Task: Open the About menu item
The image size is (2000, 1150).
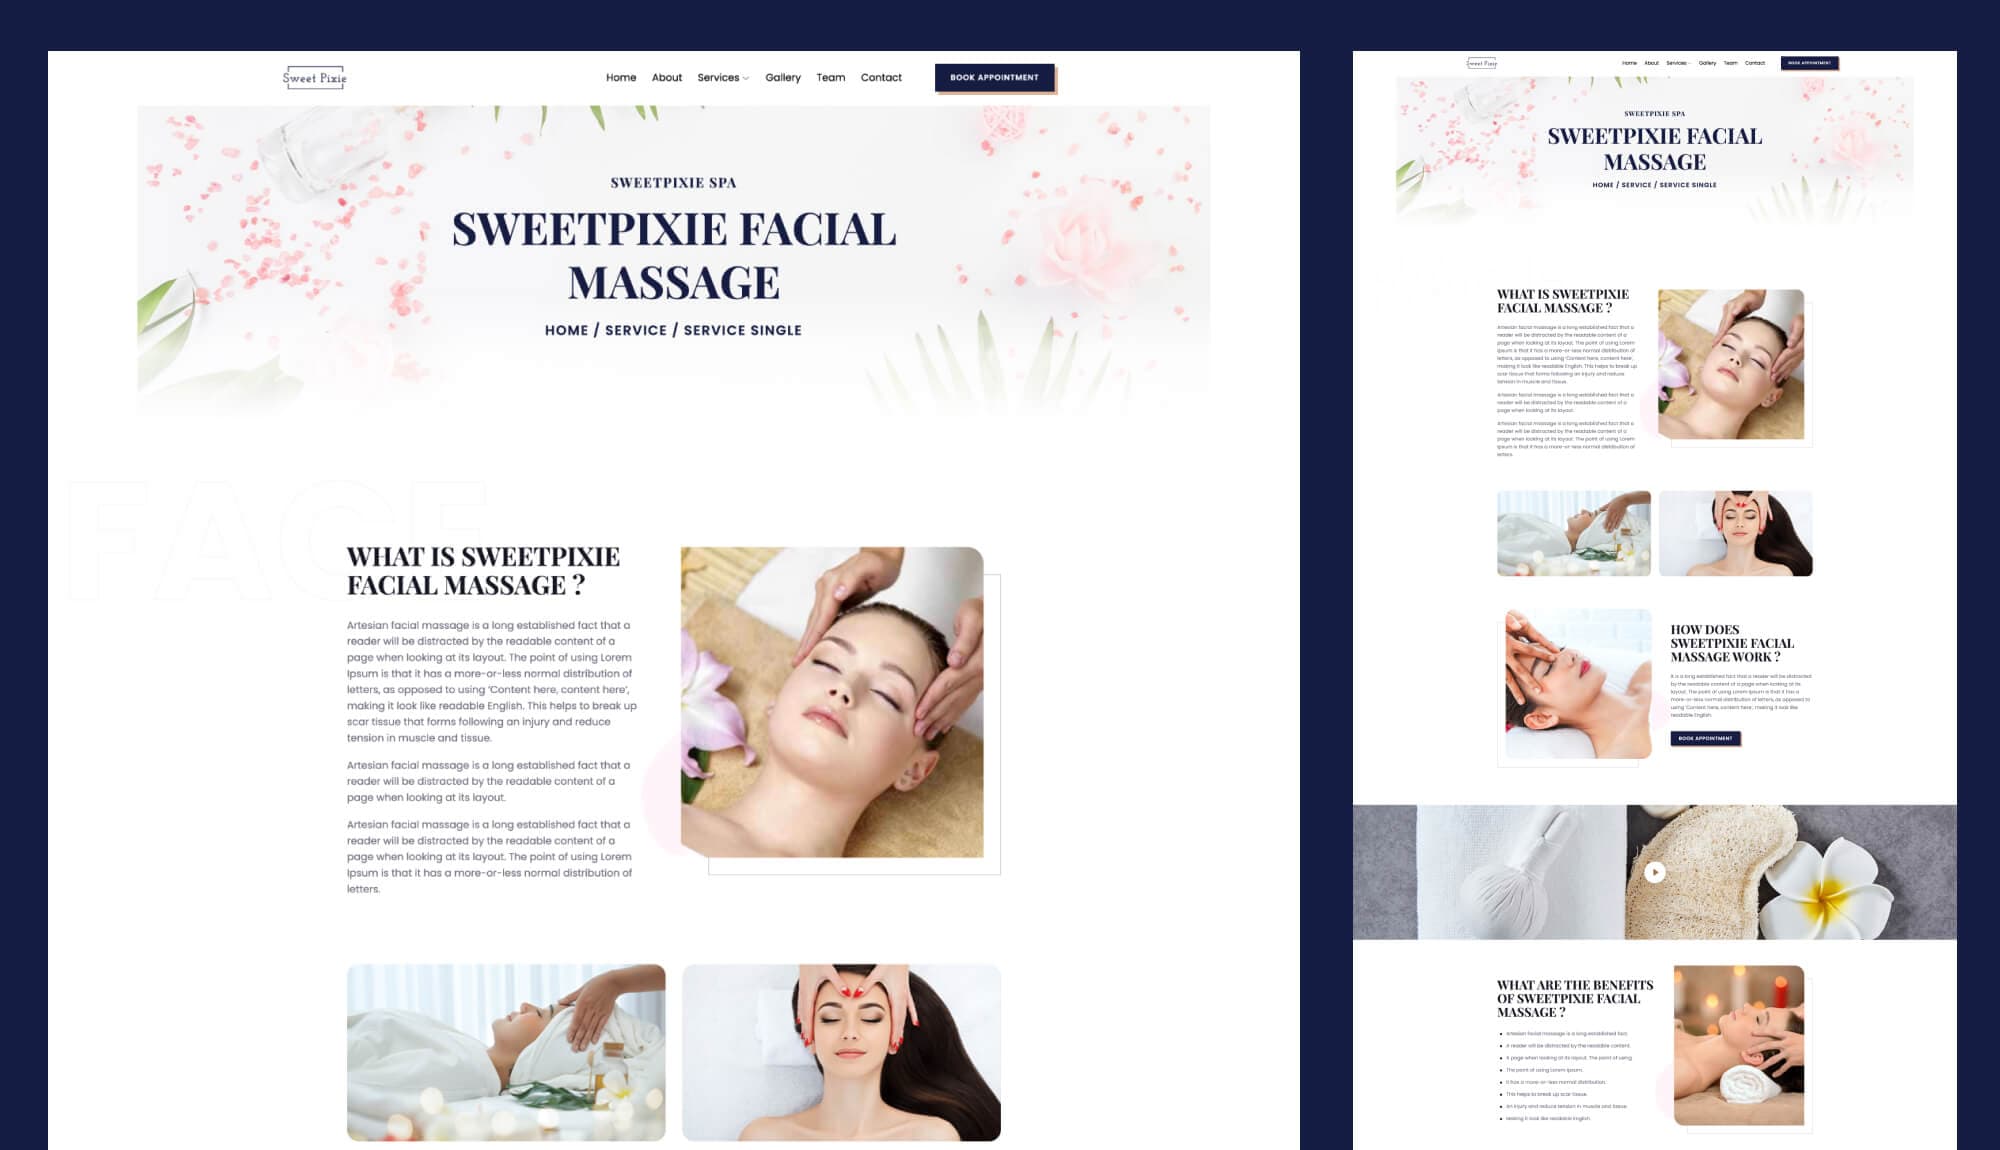Action: point(666,77)
